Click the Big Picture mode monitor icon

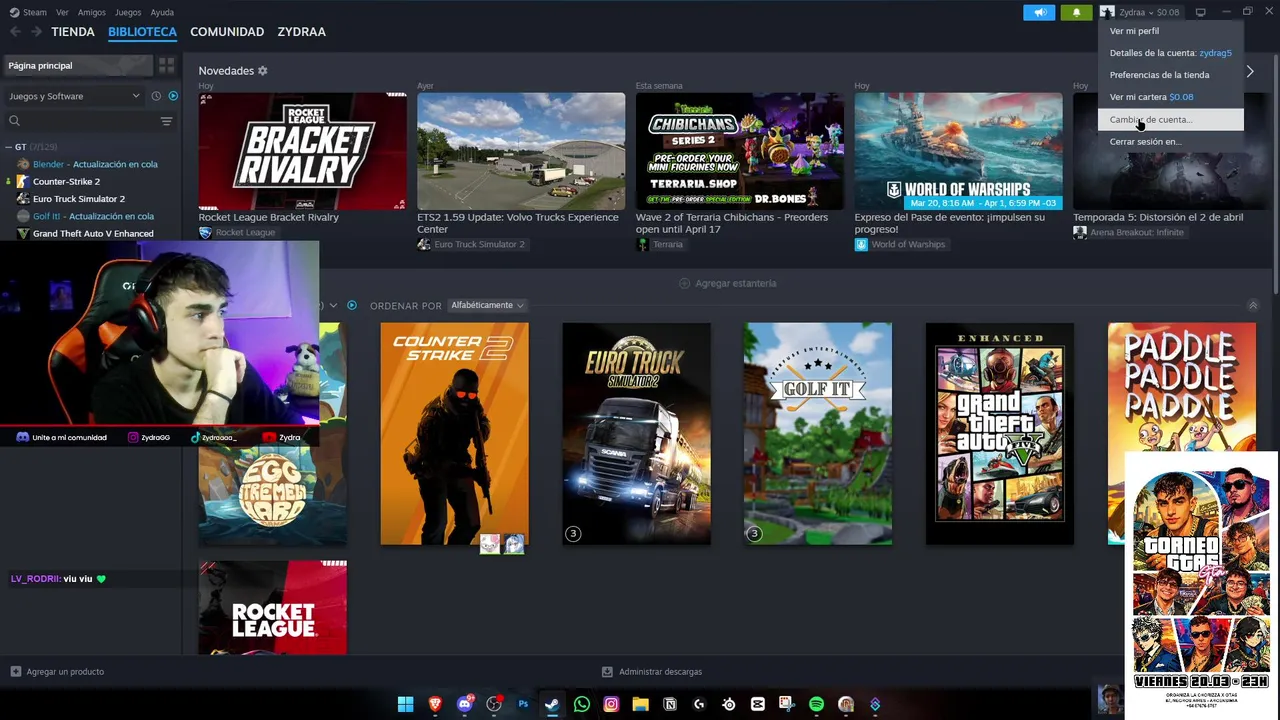[1200, 12]
